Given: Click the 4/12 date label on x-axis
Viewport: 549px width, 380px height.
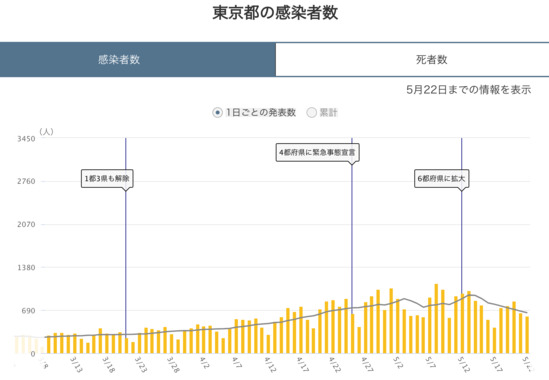Looking at the screenshot, I should pos(270,365).
